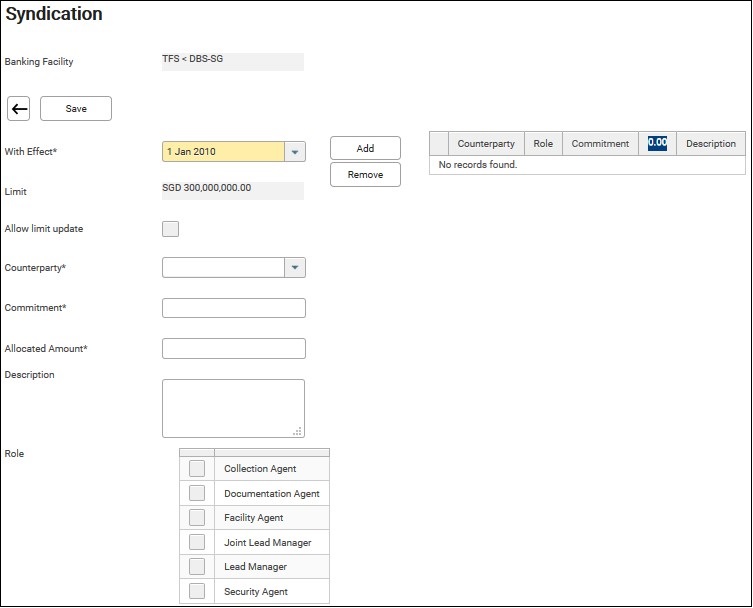753x608 pixels.
Task: Expand the Counterparty dropdown list
Action: [295, 268]
